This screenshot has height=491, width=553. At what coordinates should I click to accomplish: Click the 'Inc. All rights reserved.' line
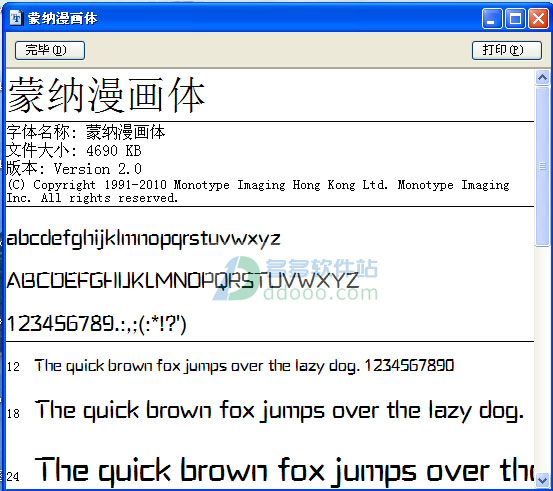pyautogui.click(x=92, y=198)
